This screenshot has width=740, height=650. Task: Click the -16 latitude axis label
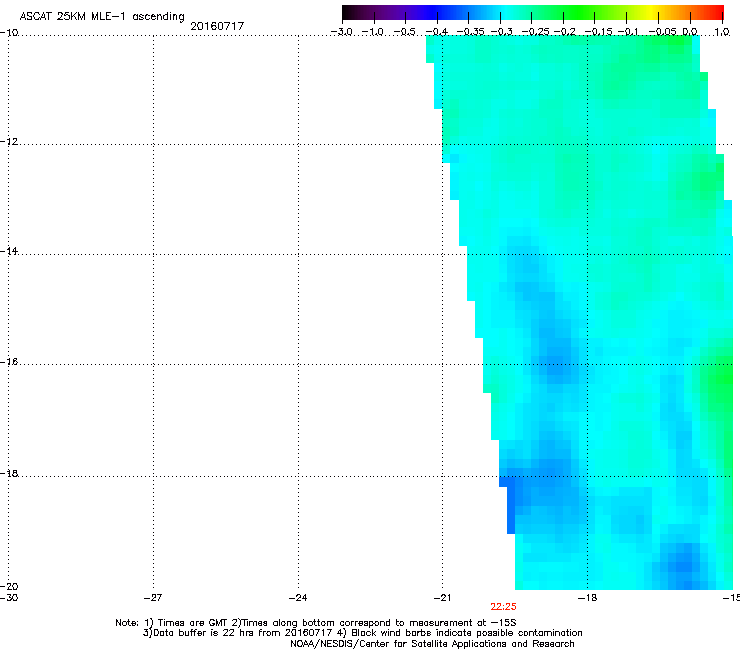click(9, 362)
